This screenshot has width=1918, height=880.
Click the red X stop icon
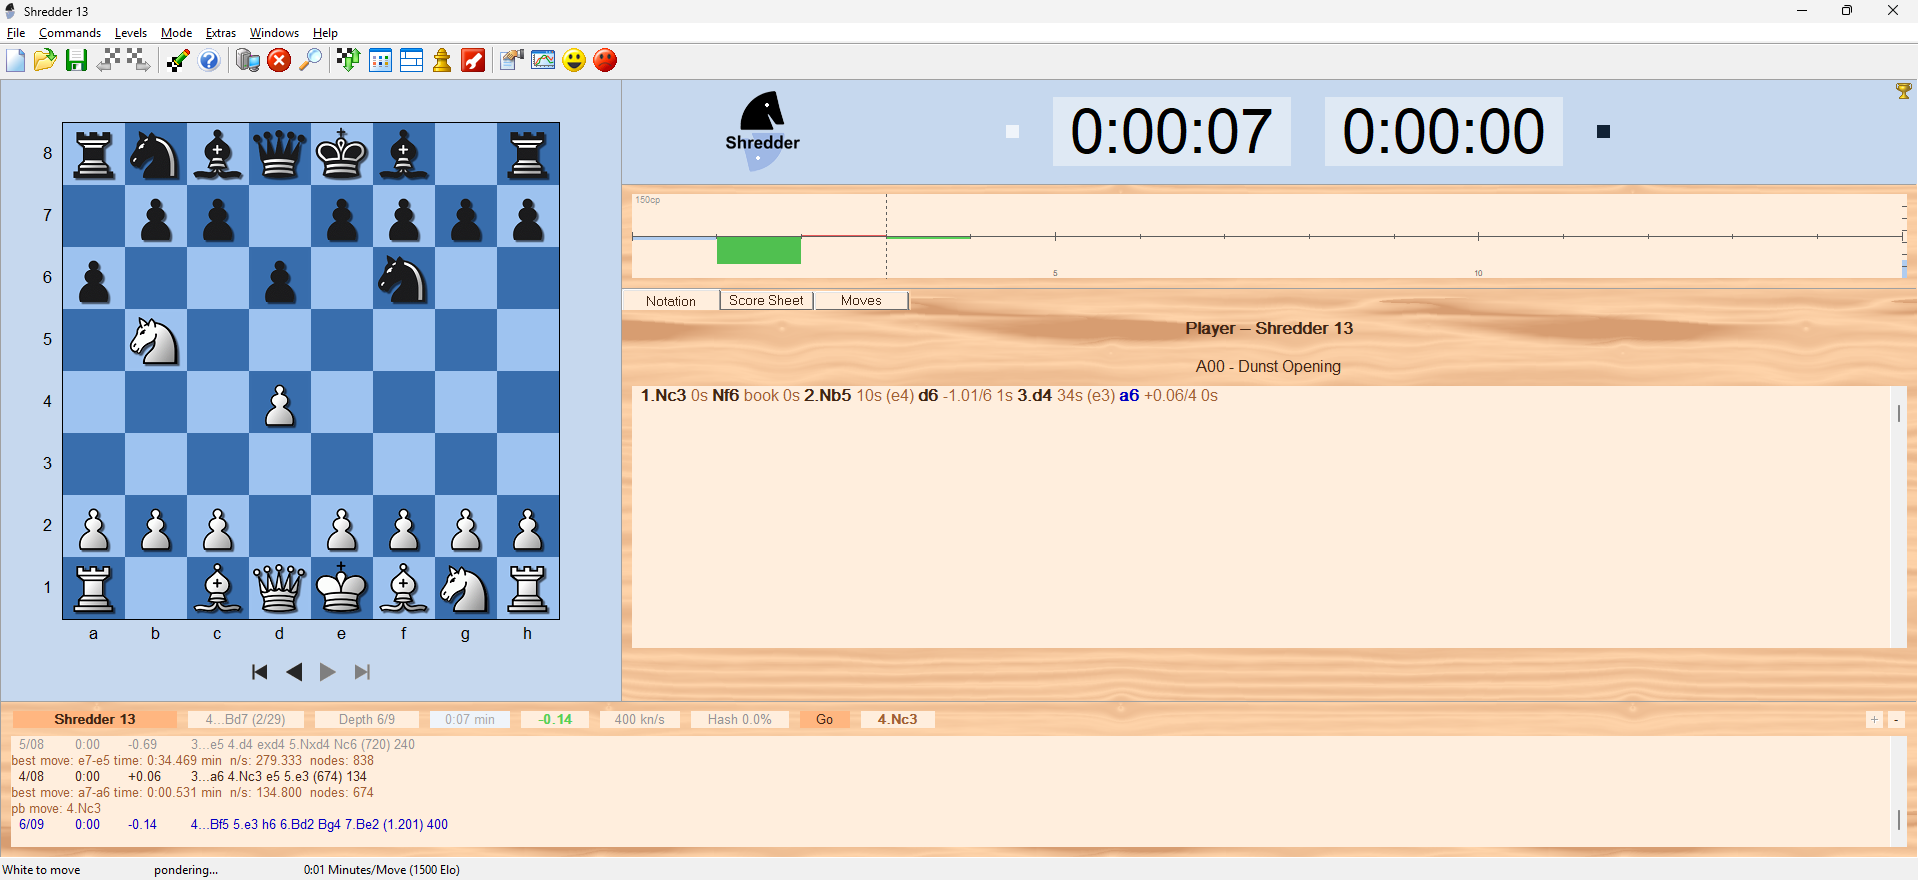coord(279,61)
